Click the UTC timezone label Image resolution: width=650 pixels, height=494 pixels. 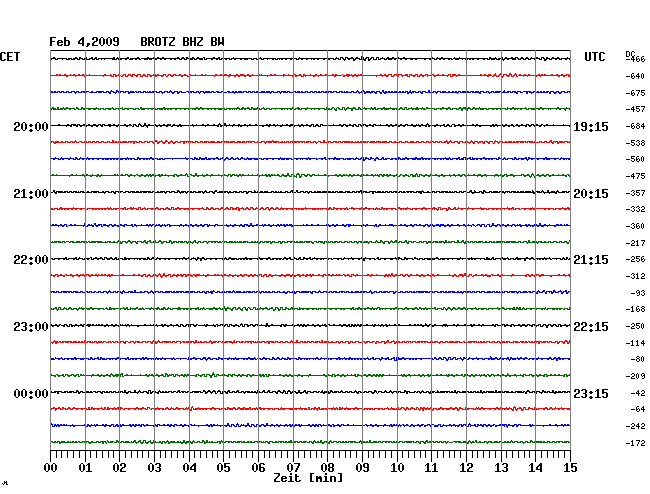[x=595, y=58]
